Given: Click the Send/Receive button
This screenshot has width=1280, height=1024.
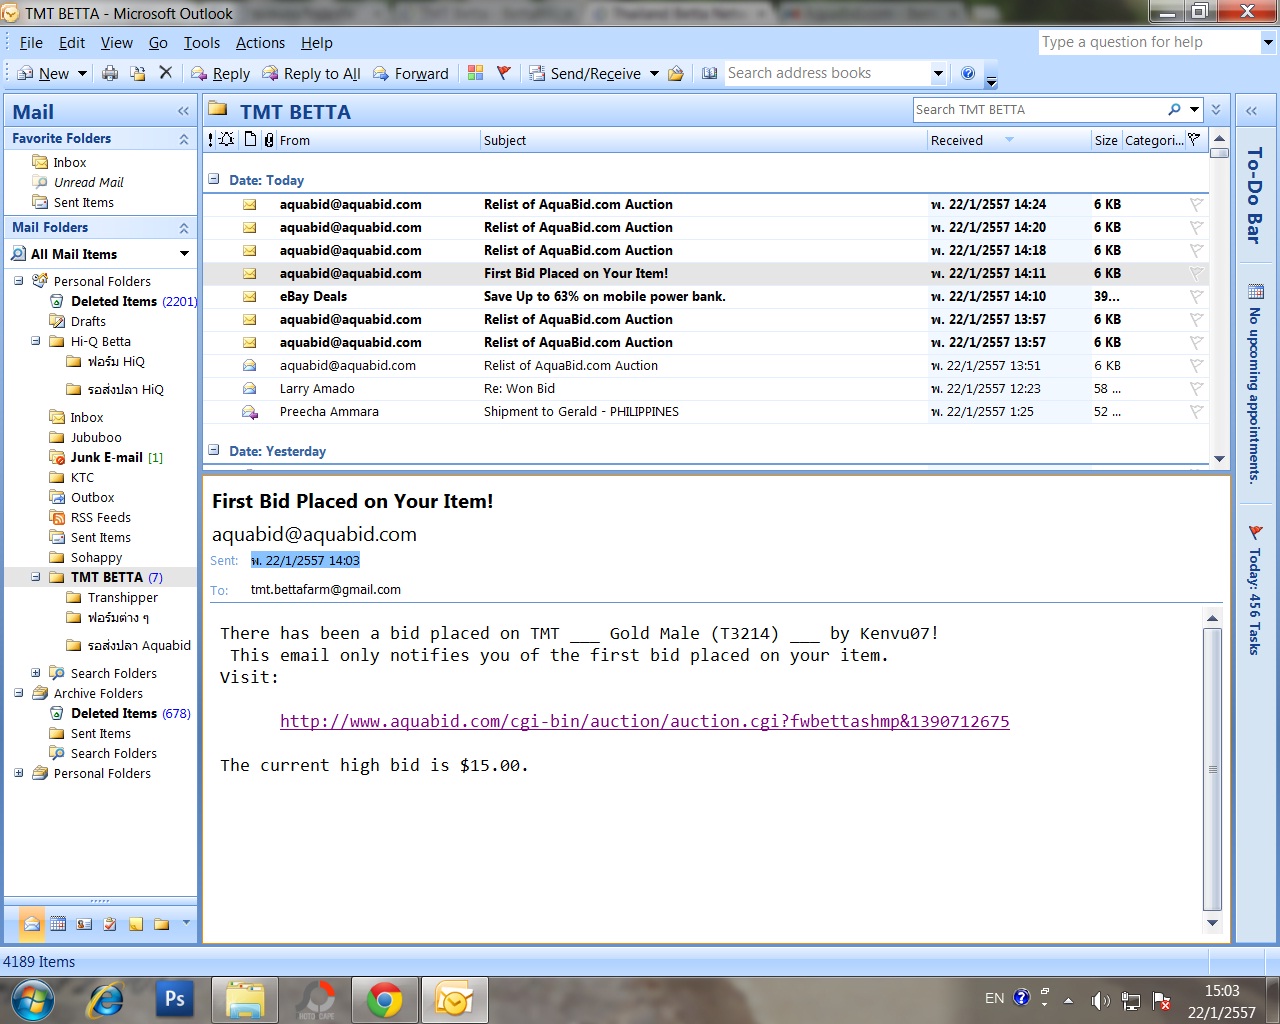Looking at the screenshot, I should (x=585, y=73).
